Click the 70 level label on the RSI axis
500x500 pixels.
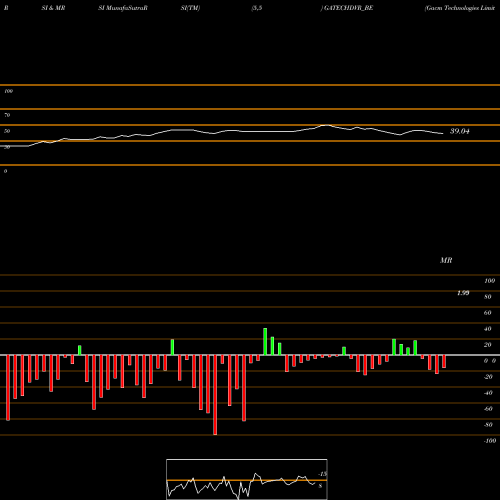(7, 115)
